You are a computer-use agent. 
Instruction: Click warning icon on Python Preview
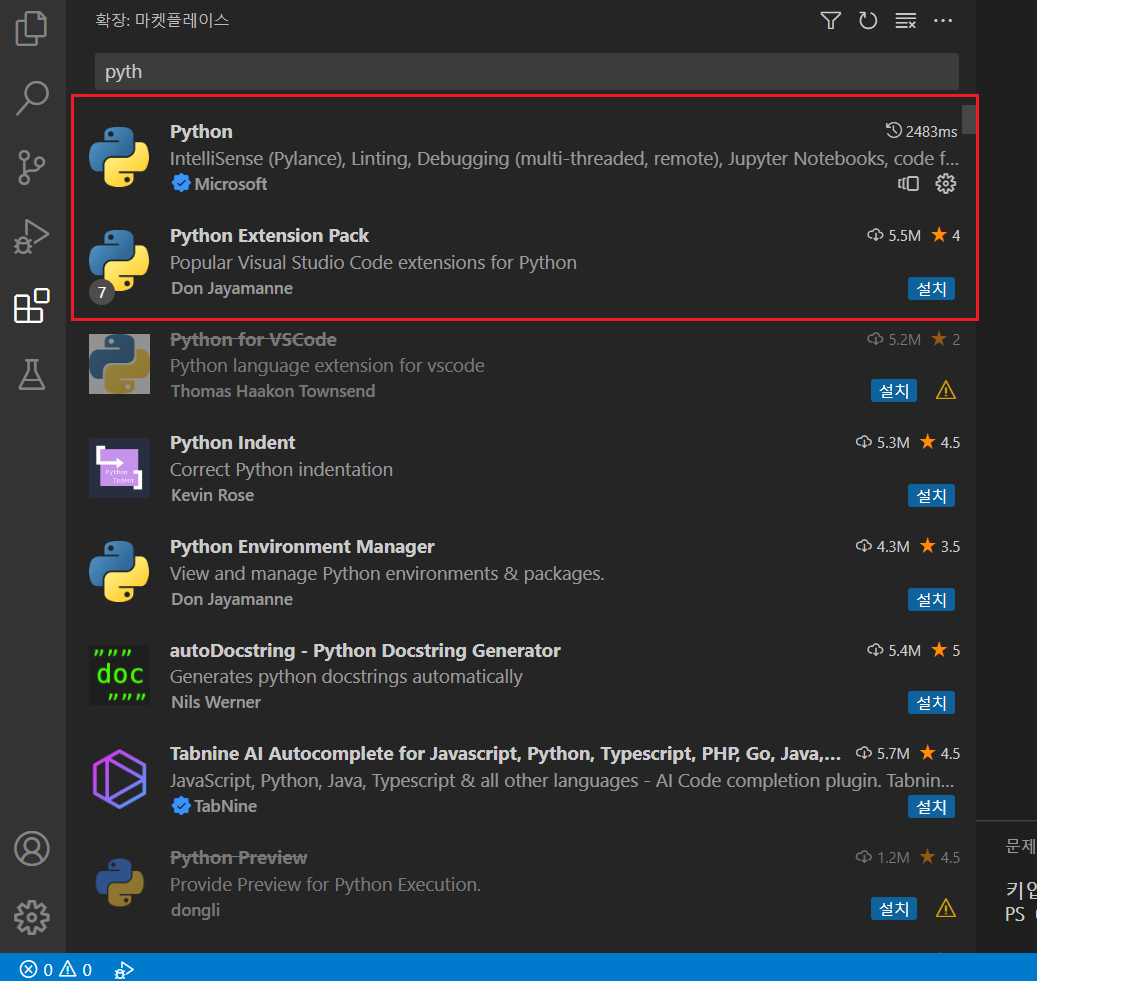coord(945,909)
